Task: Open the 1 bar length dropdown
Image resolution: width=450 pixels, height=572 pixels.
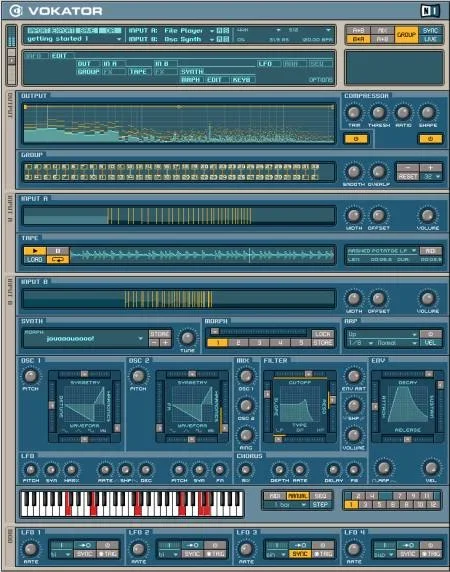Action: (x=286, y=505)
